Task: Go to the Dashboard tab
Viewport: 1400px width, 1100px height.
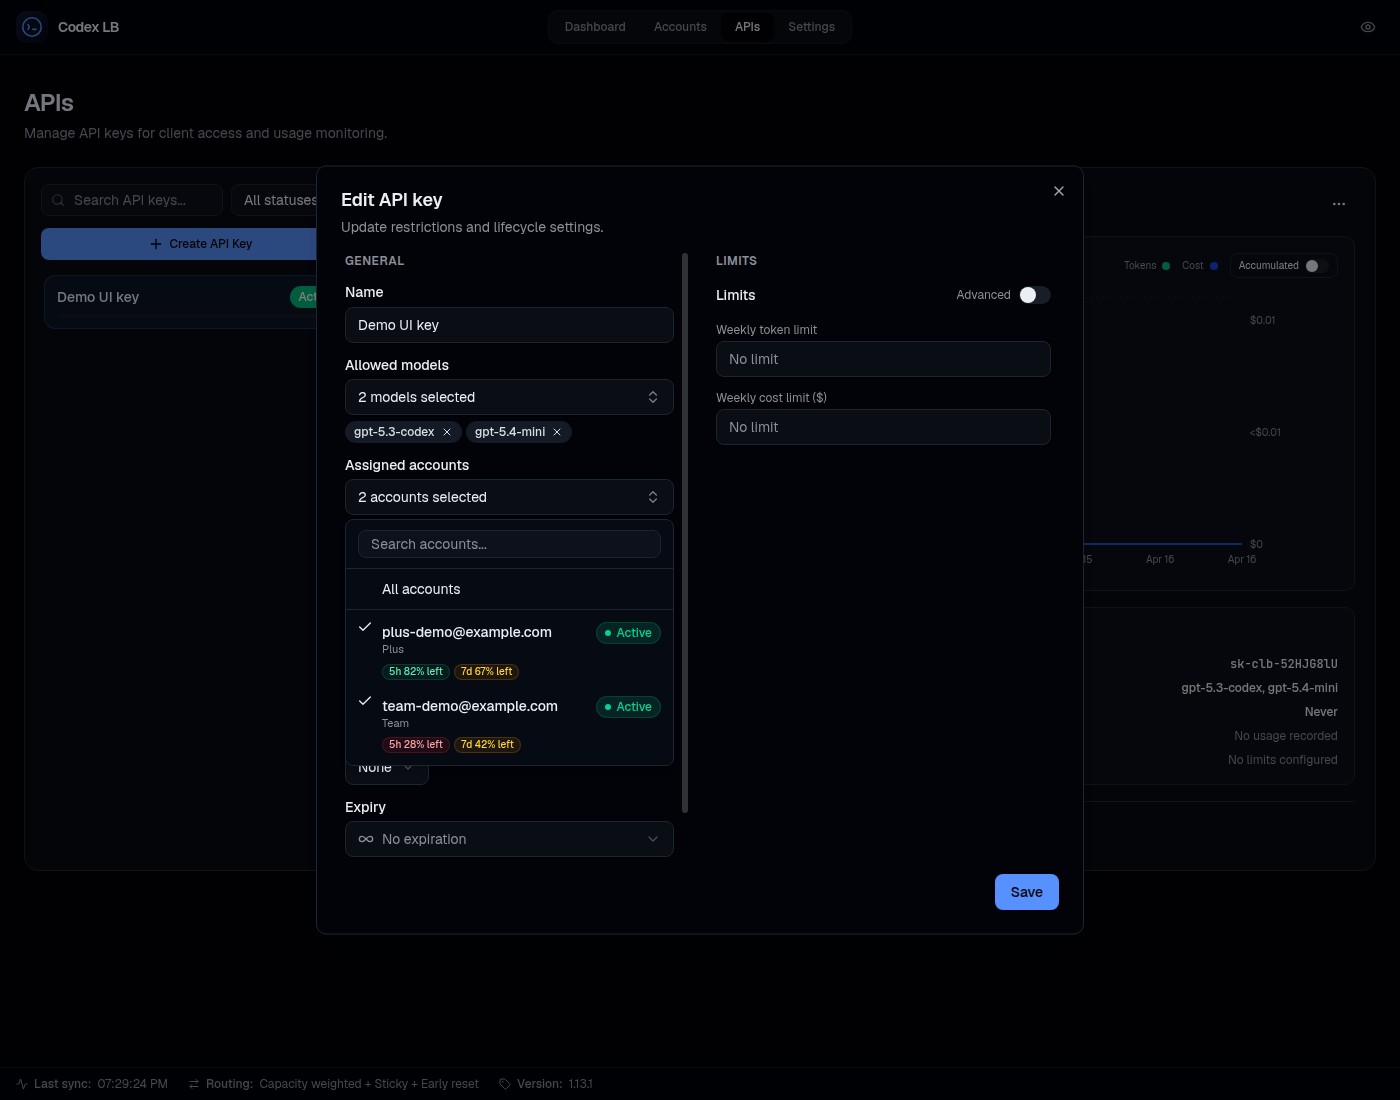Action: [x=595, y=27]
